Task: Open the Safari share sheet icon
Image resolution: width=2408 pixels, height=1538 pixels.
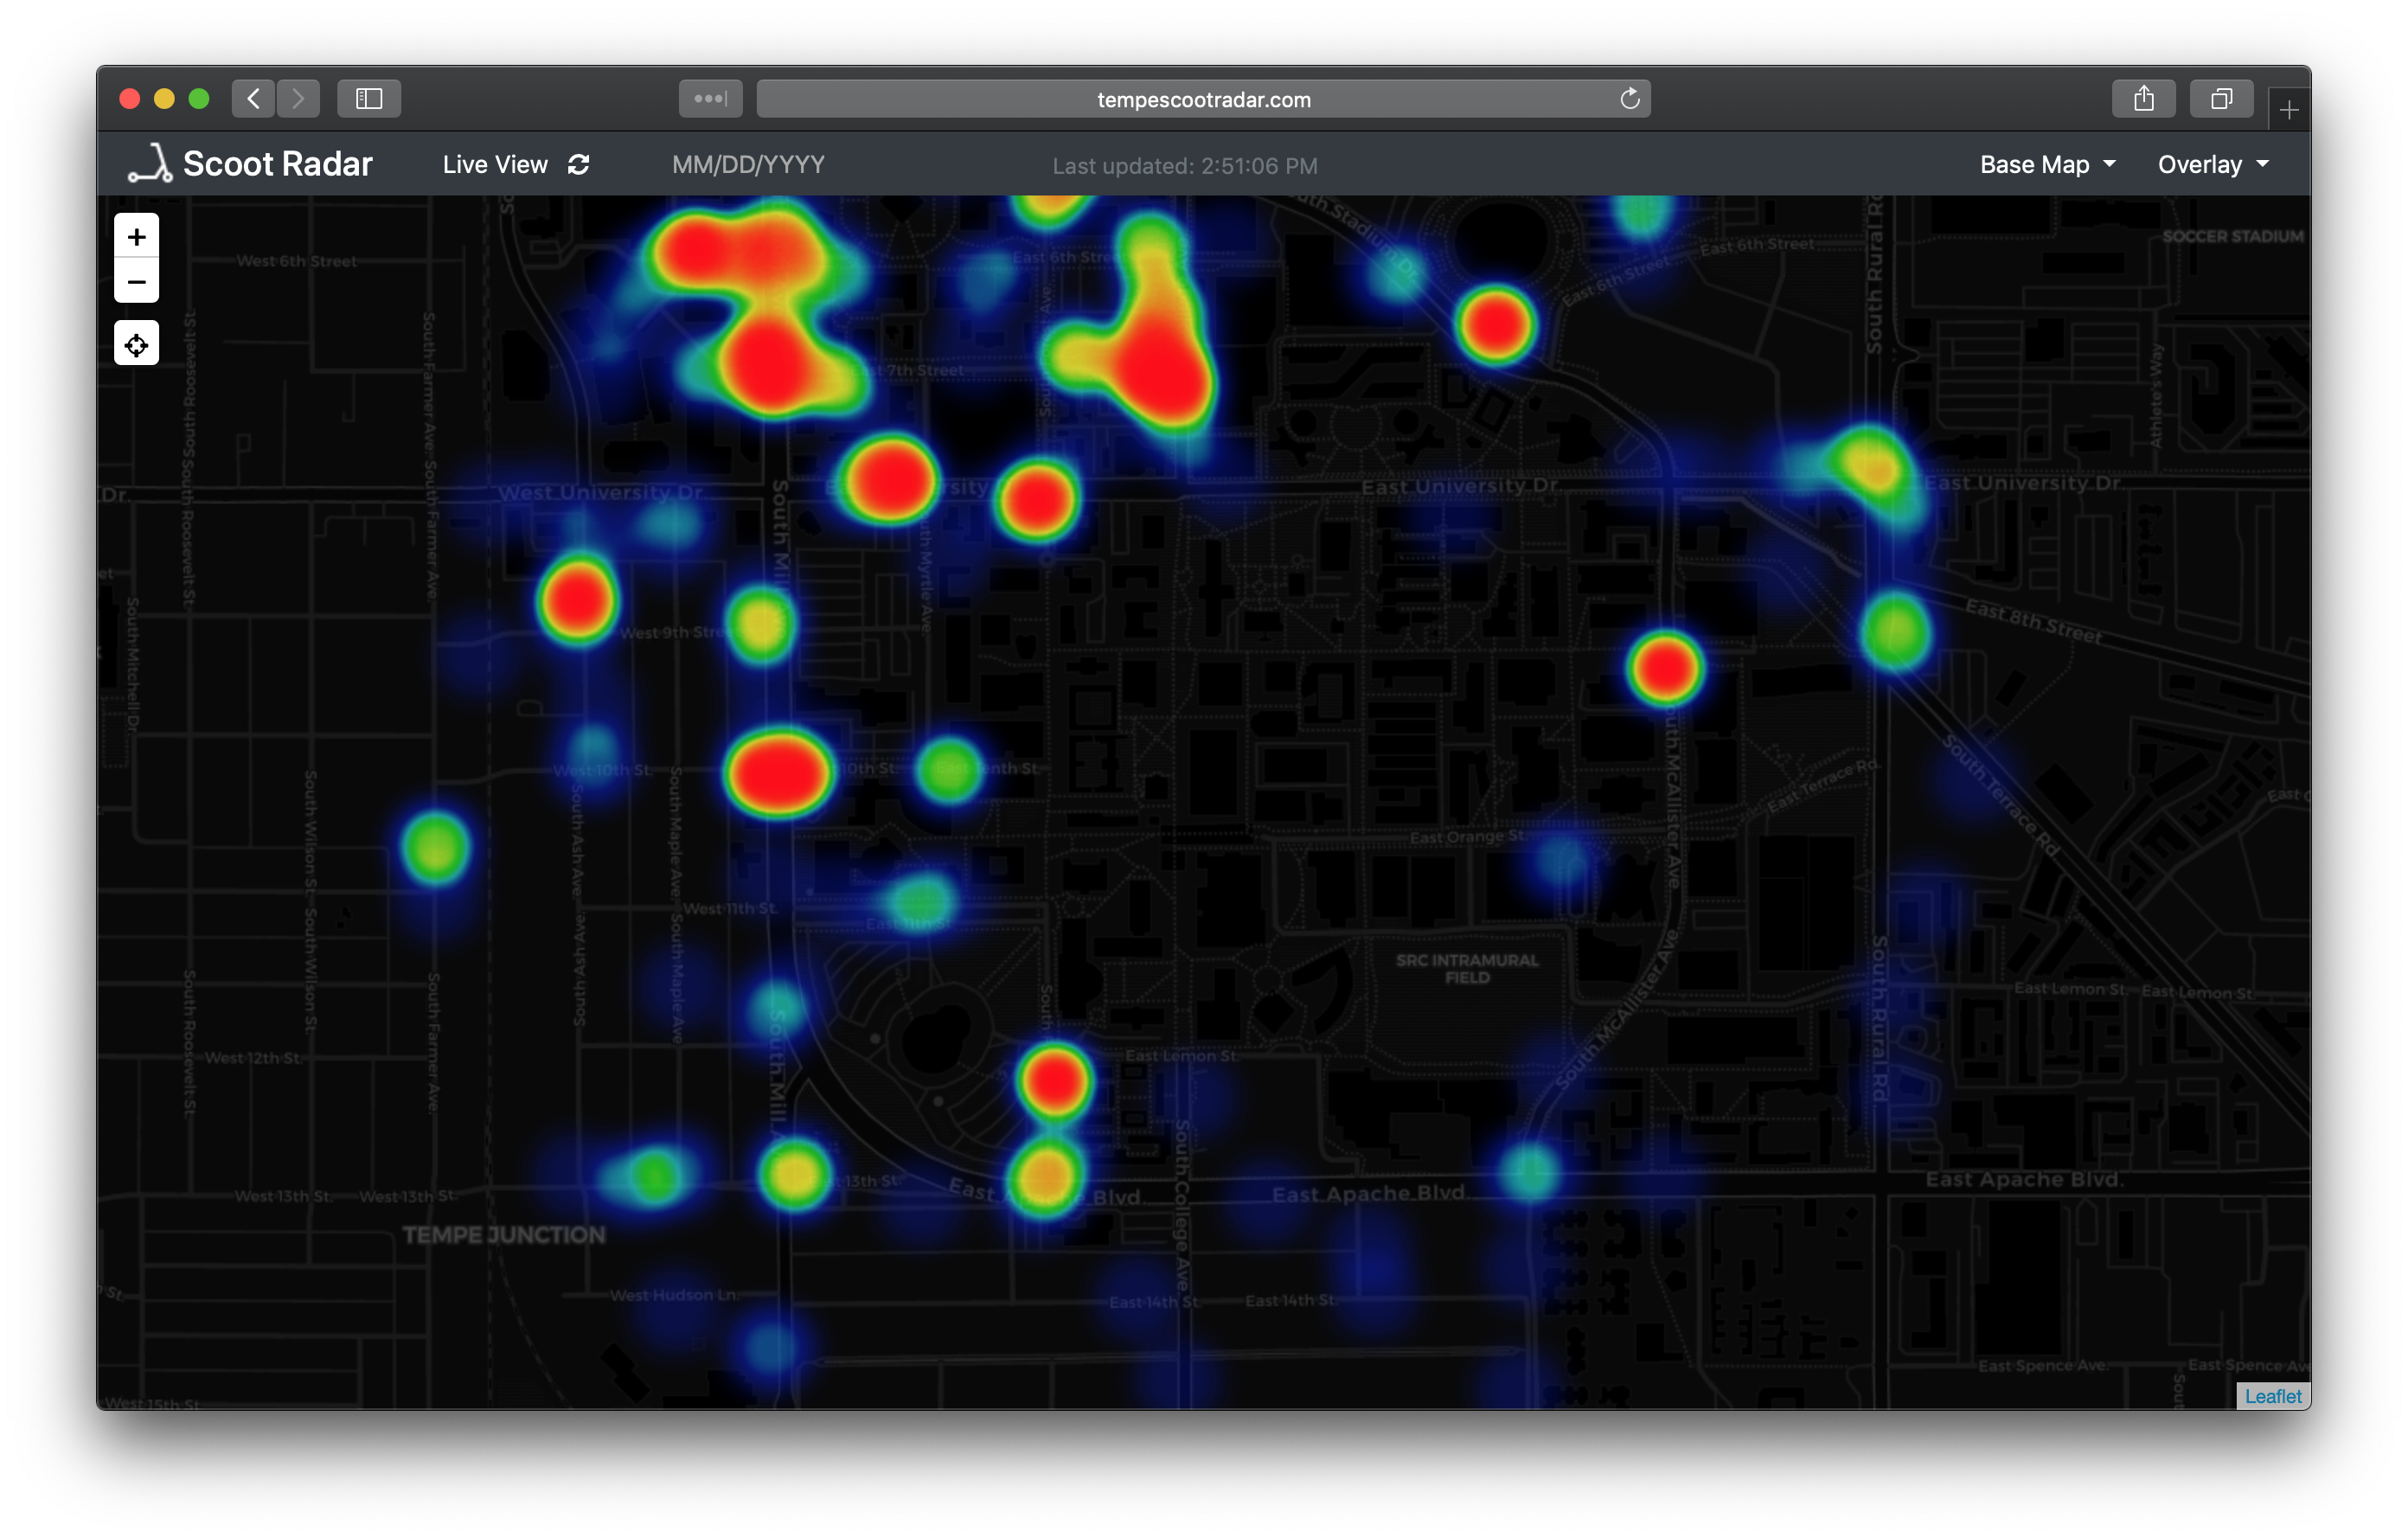Action: pyautogui.click(x=2143, y=99)
